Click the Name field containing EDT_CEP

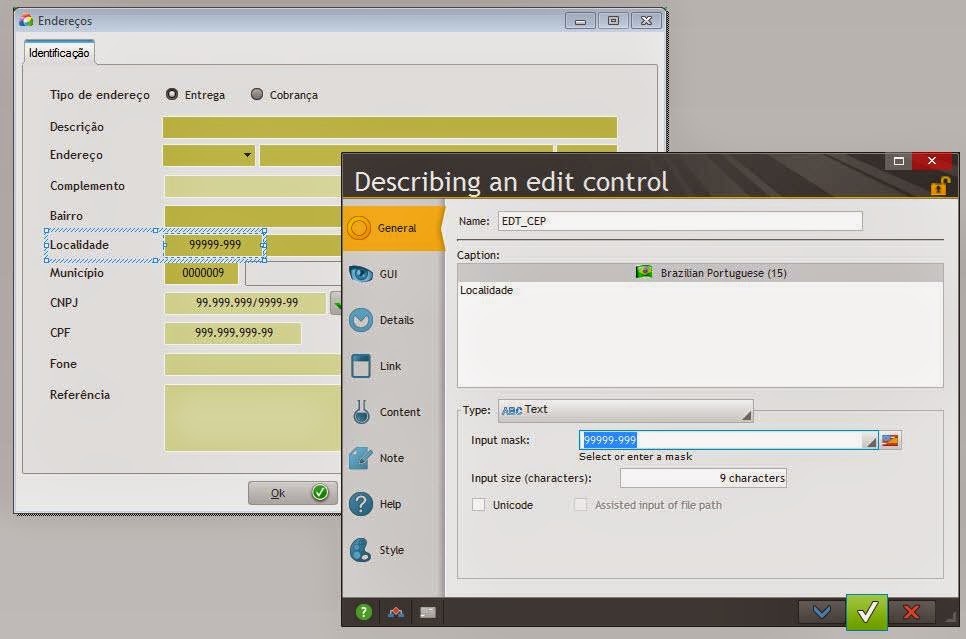click(x=680, y=221)
